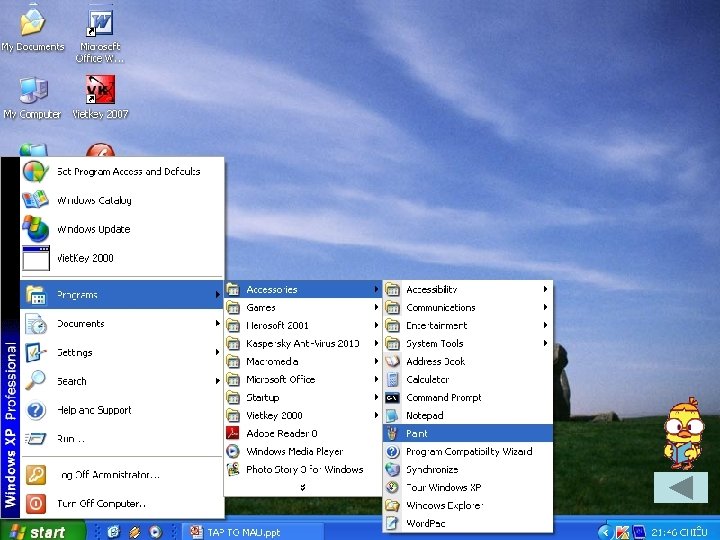Expand hidden tray icons arrow
Screen dimensions: 720x540
[606, 532]
